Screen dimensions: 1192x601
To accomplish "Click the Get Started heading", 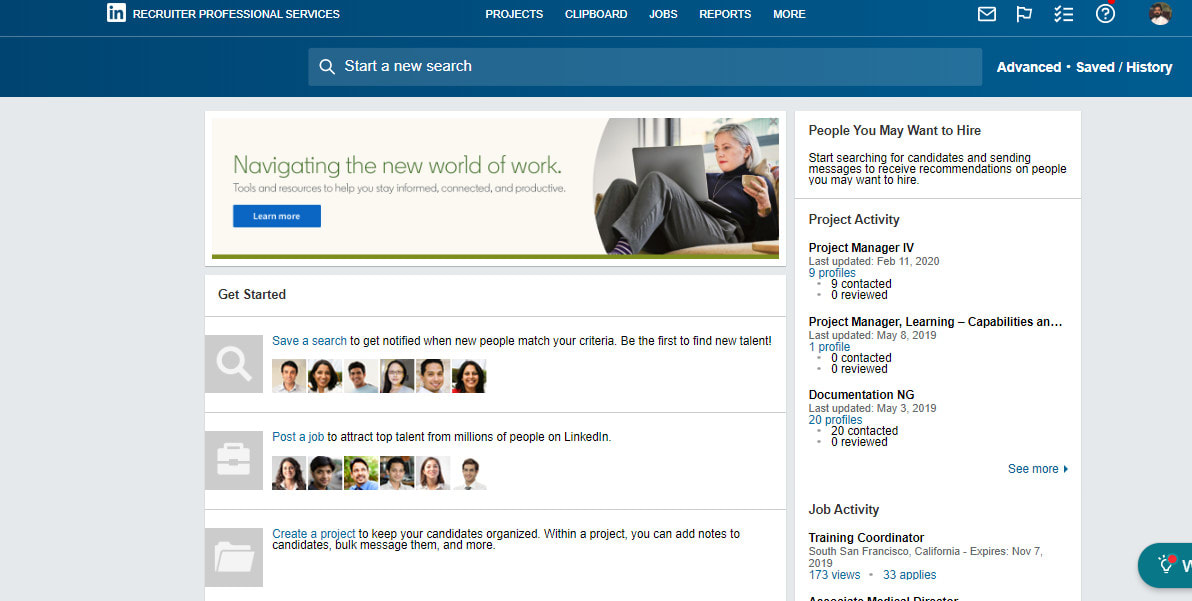I will [x=252, y=295].
